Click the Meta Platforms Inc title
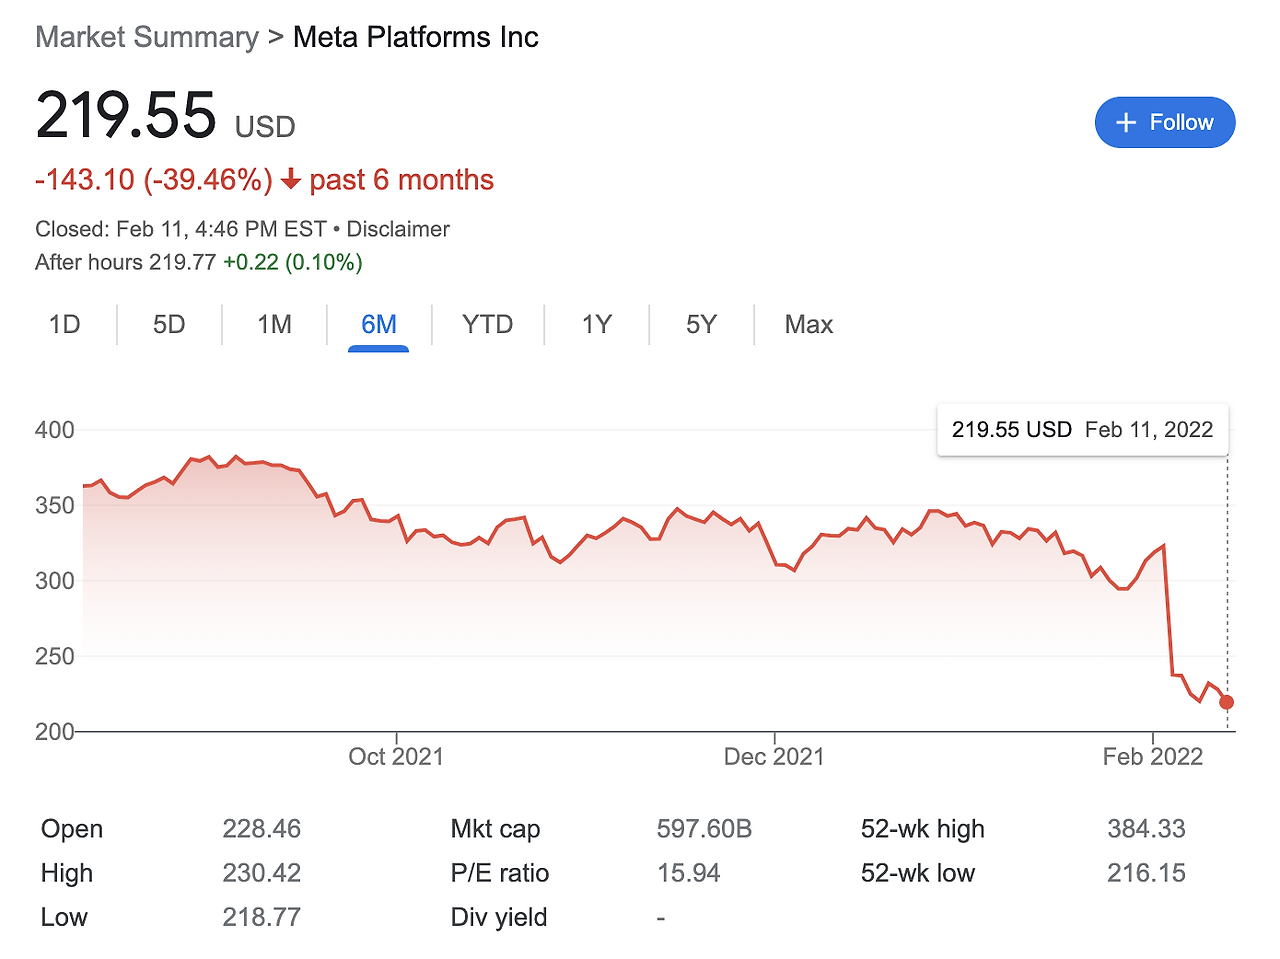1280x959 pixels. (416, 37)
